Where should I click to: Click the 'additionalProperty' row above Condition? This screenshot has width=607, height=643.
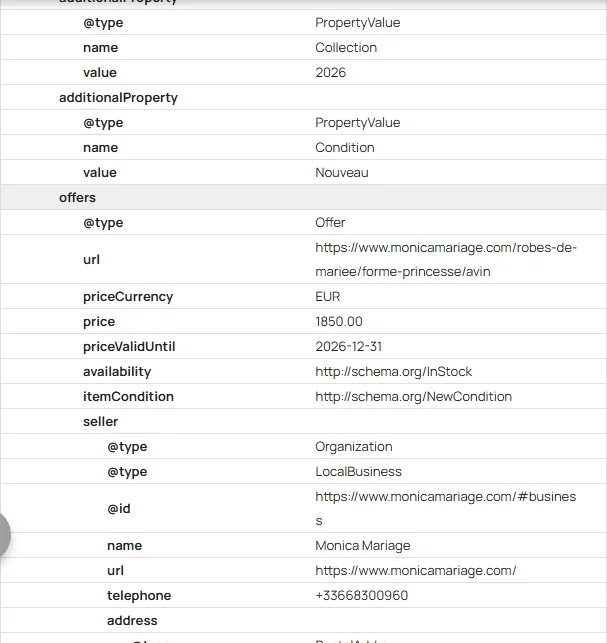point(304,98)
